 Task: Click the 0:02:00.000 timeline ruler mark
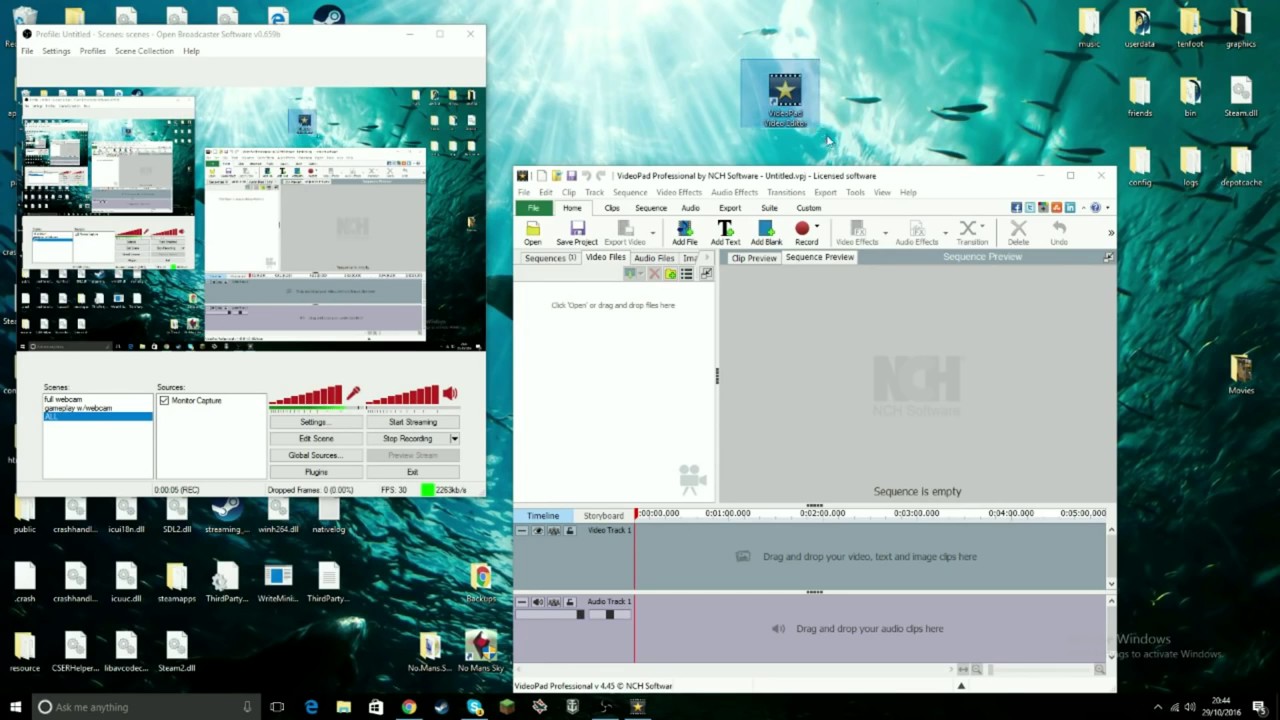[x=822, y=513]
